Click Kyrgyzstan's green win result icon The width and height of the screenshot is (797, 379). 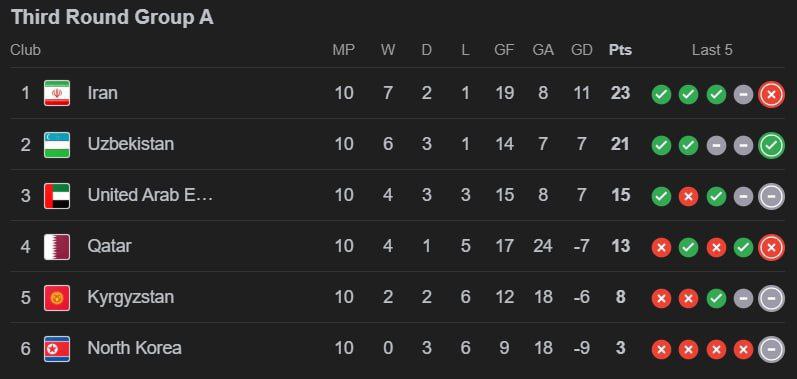point(716,298)
